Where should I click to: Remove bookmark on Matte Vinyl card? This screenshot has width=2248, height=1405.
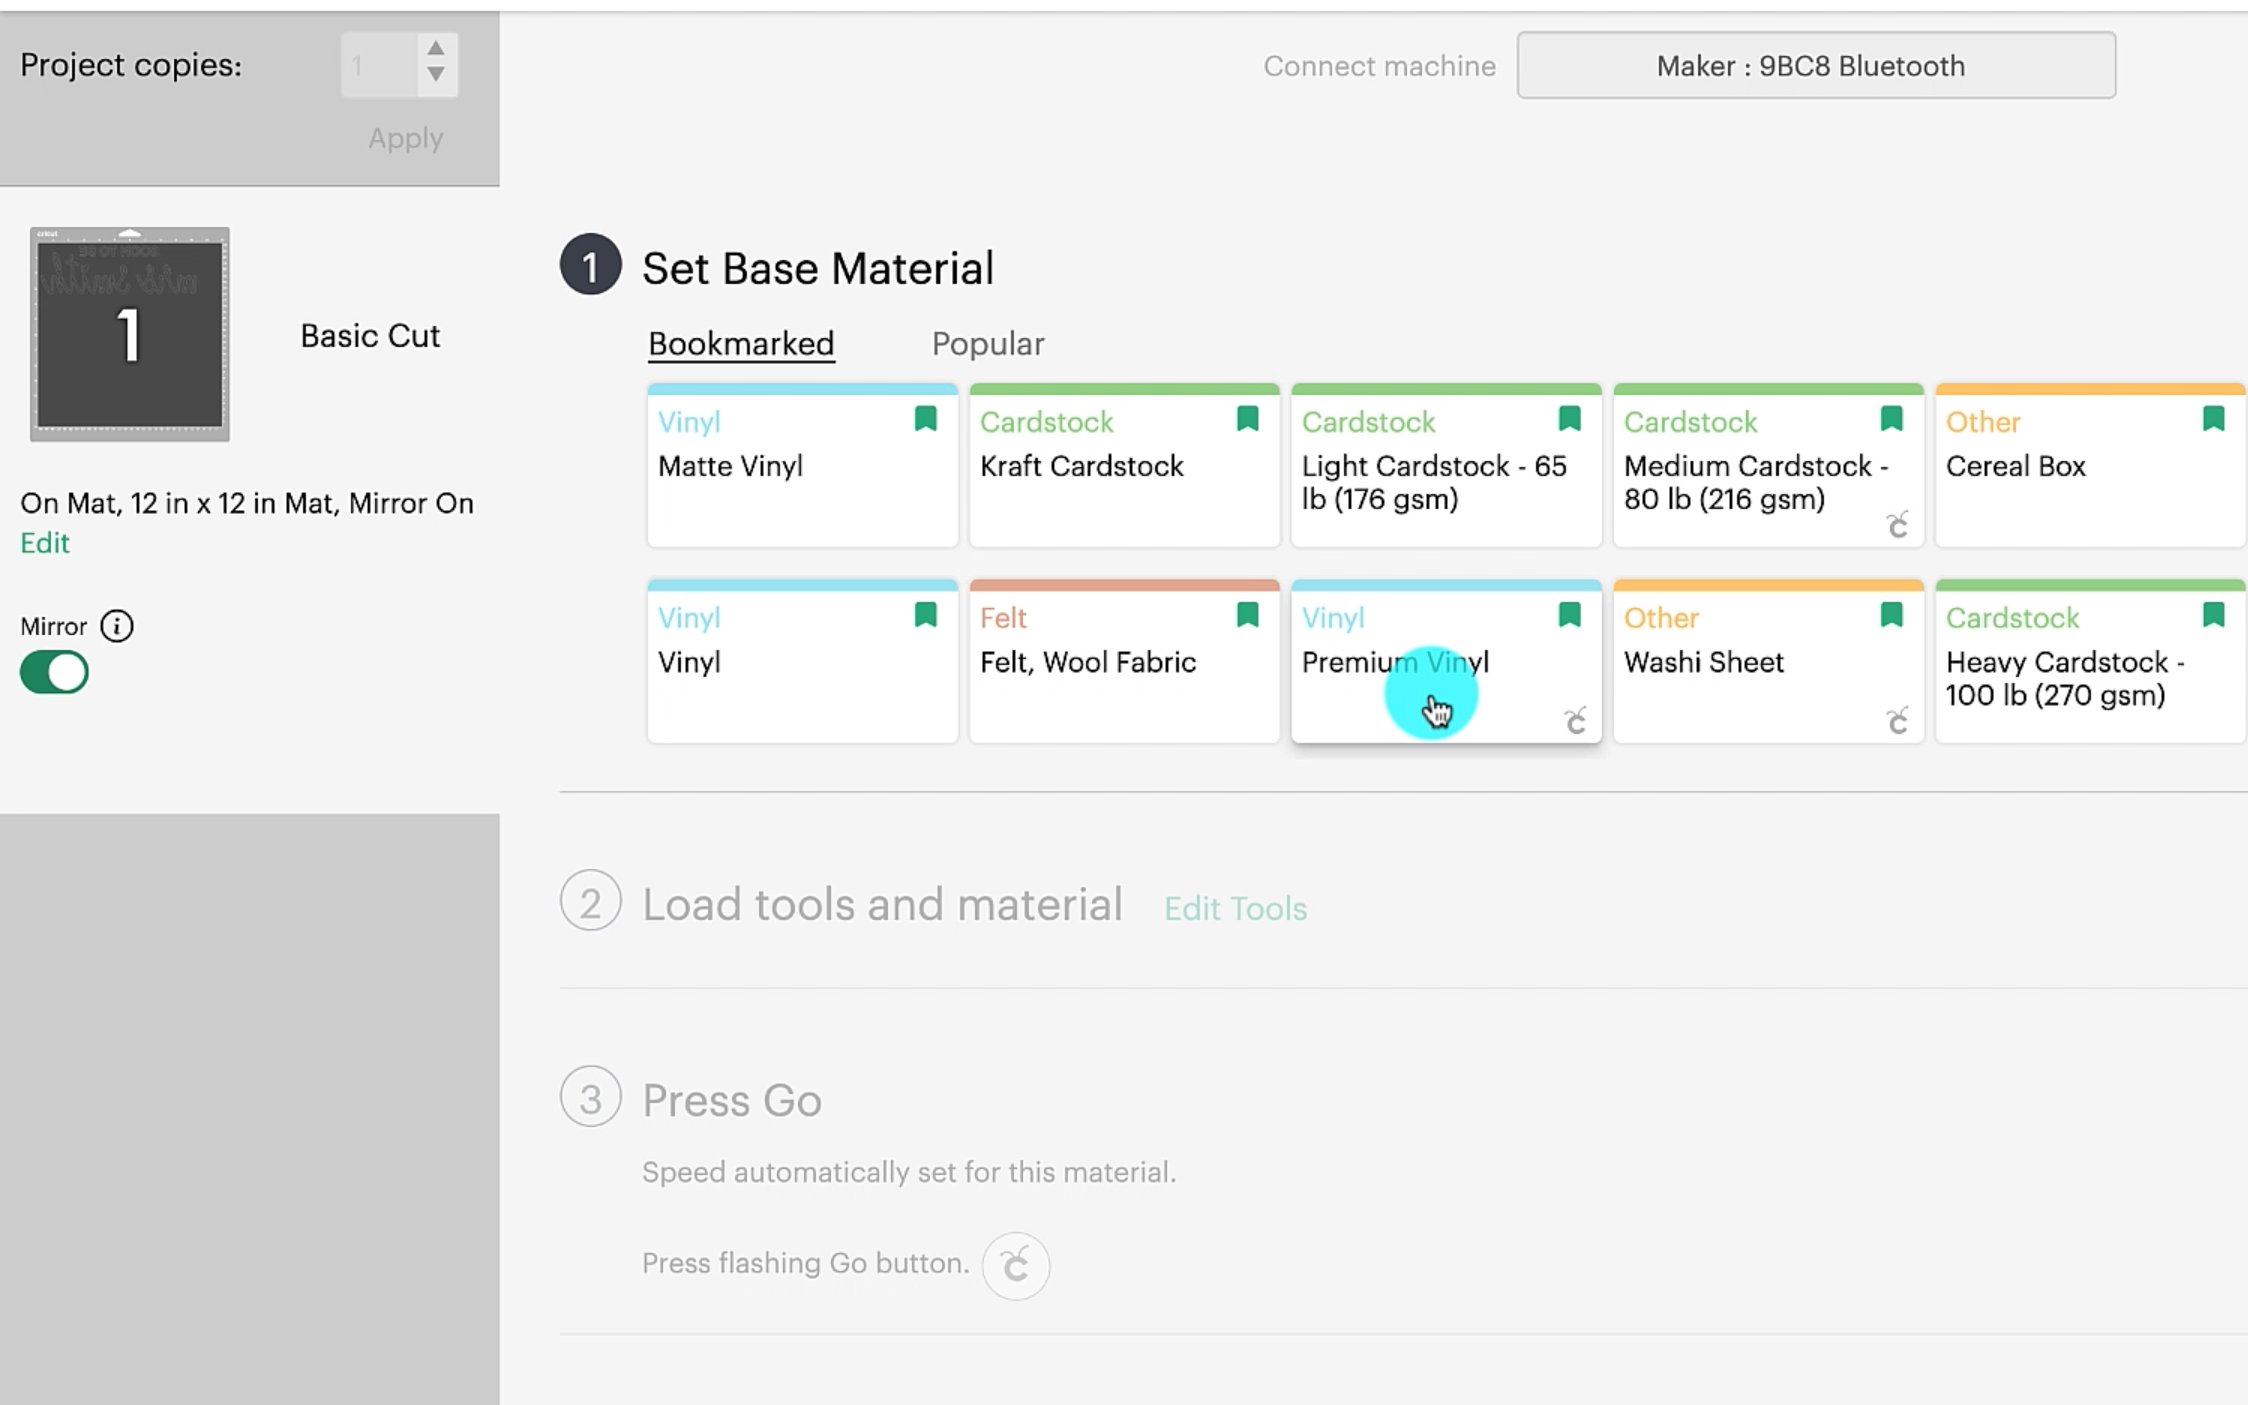click(925, 418)
